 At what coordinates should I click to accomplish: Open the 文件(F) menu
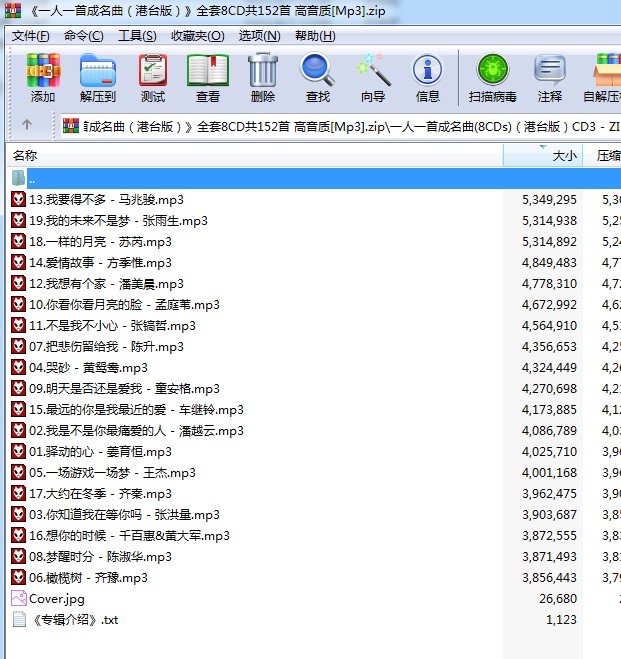click(x=31, y=36)
